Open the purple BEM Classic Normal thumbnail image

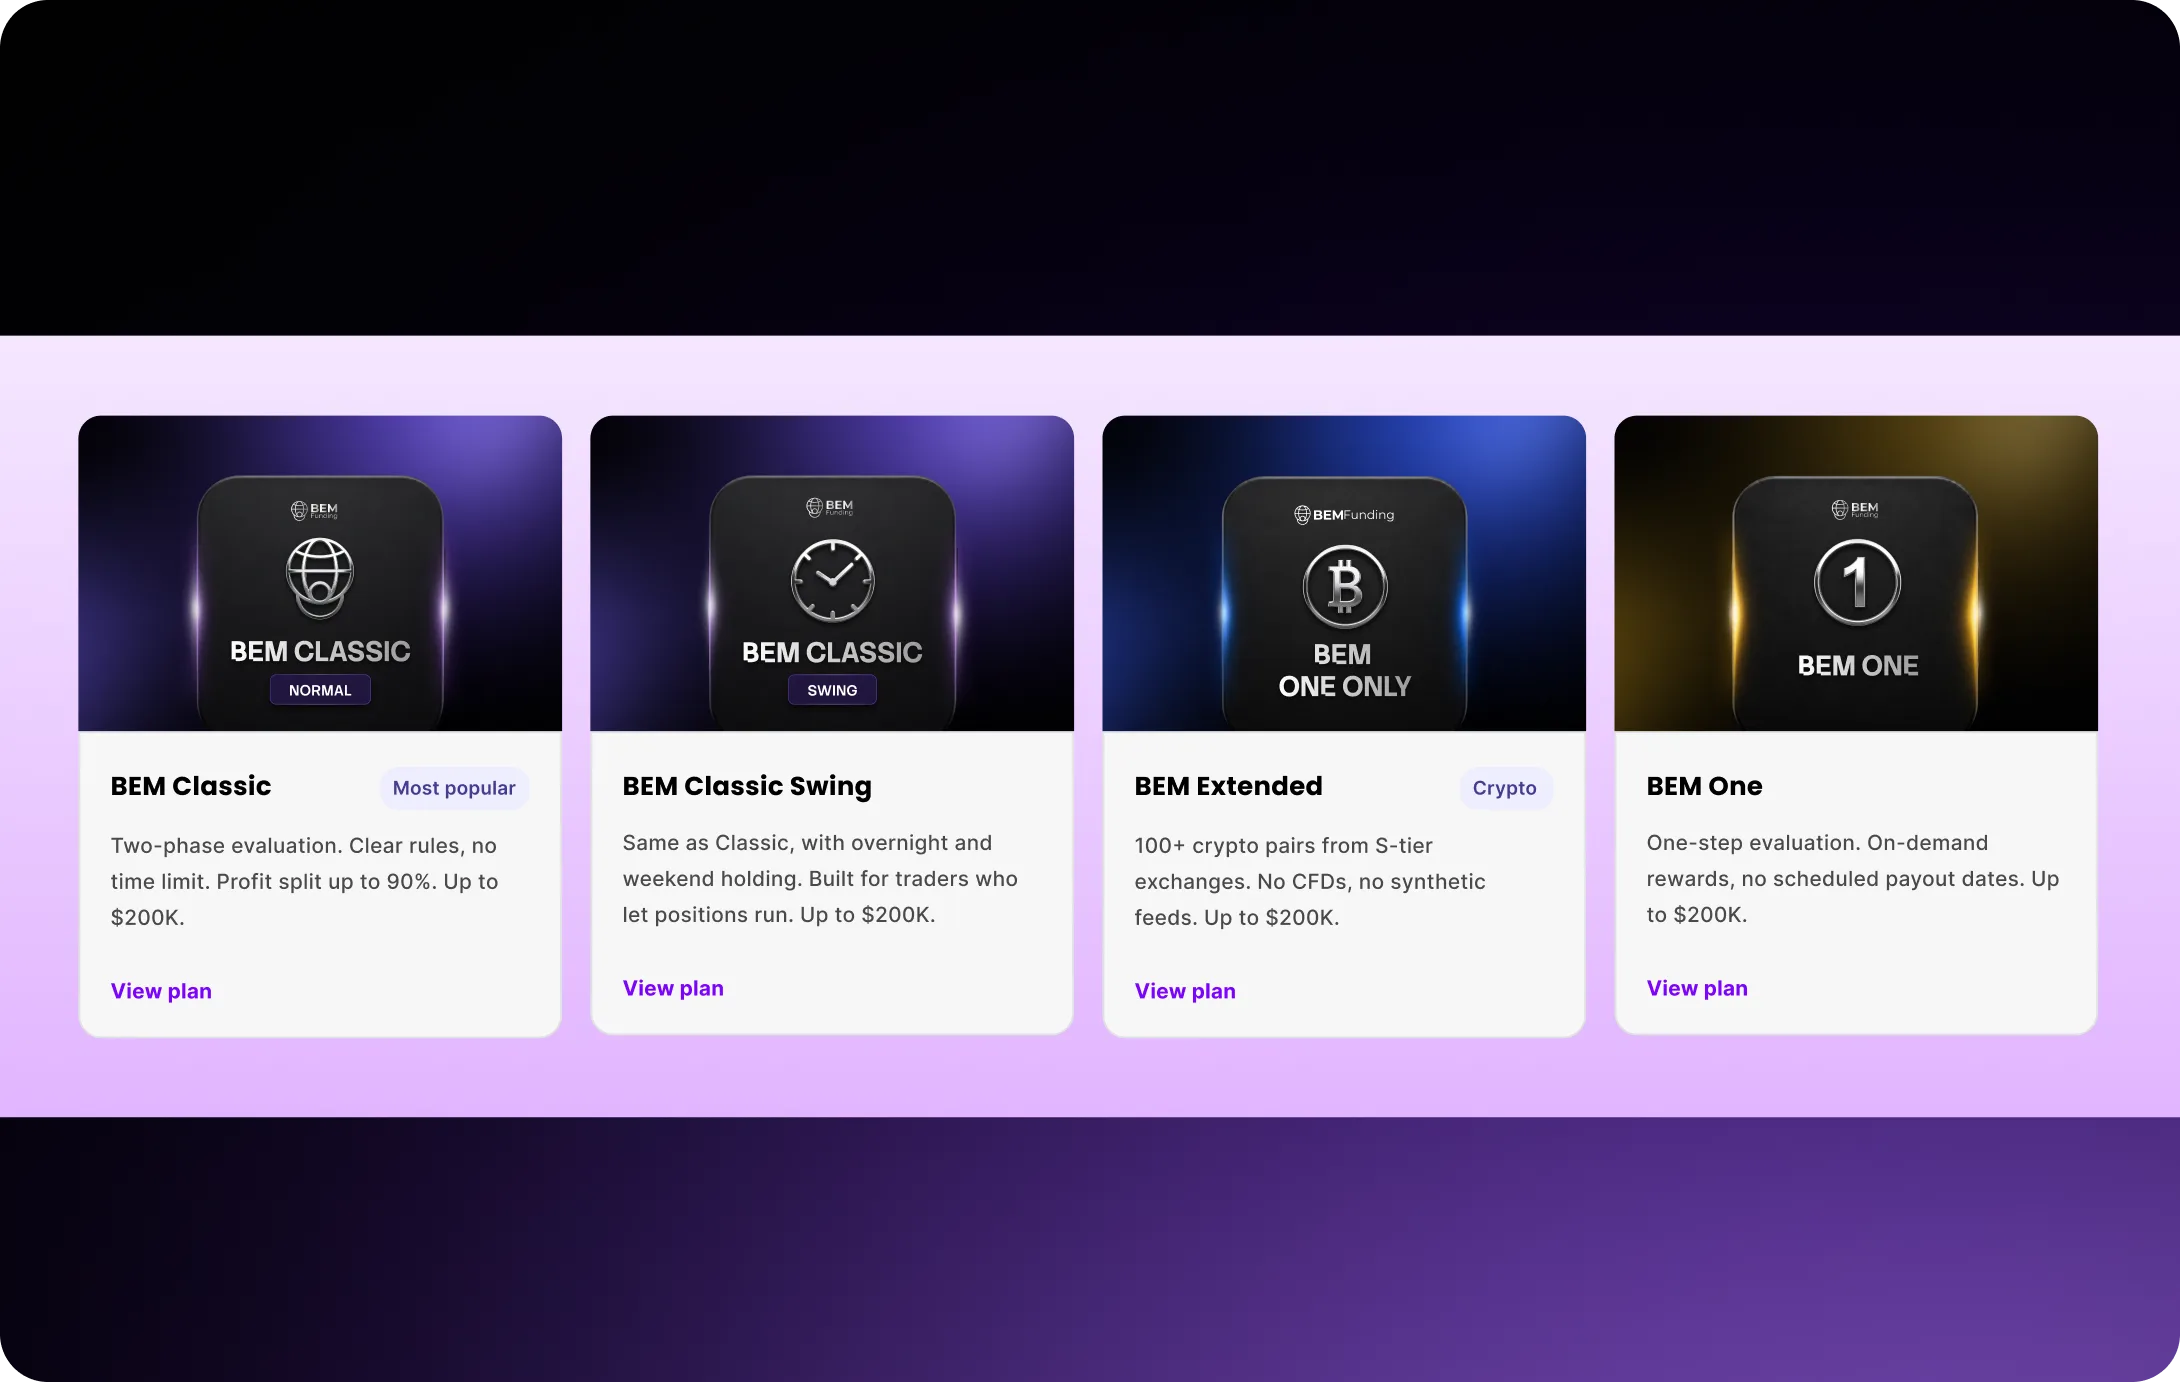click(x=320, y=573)
